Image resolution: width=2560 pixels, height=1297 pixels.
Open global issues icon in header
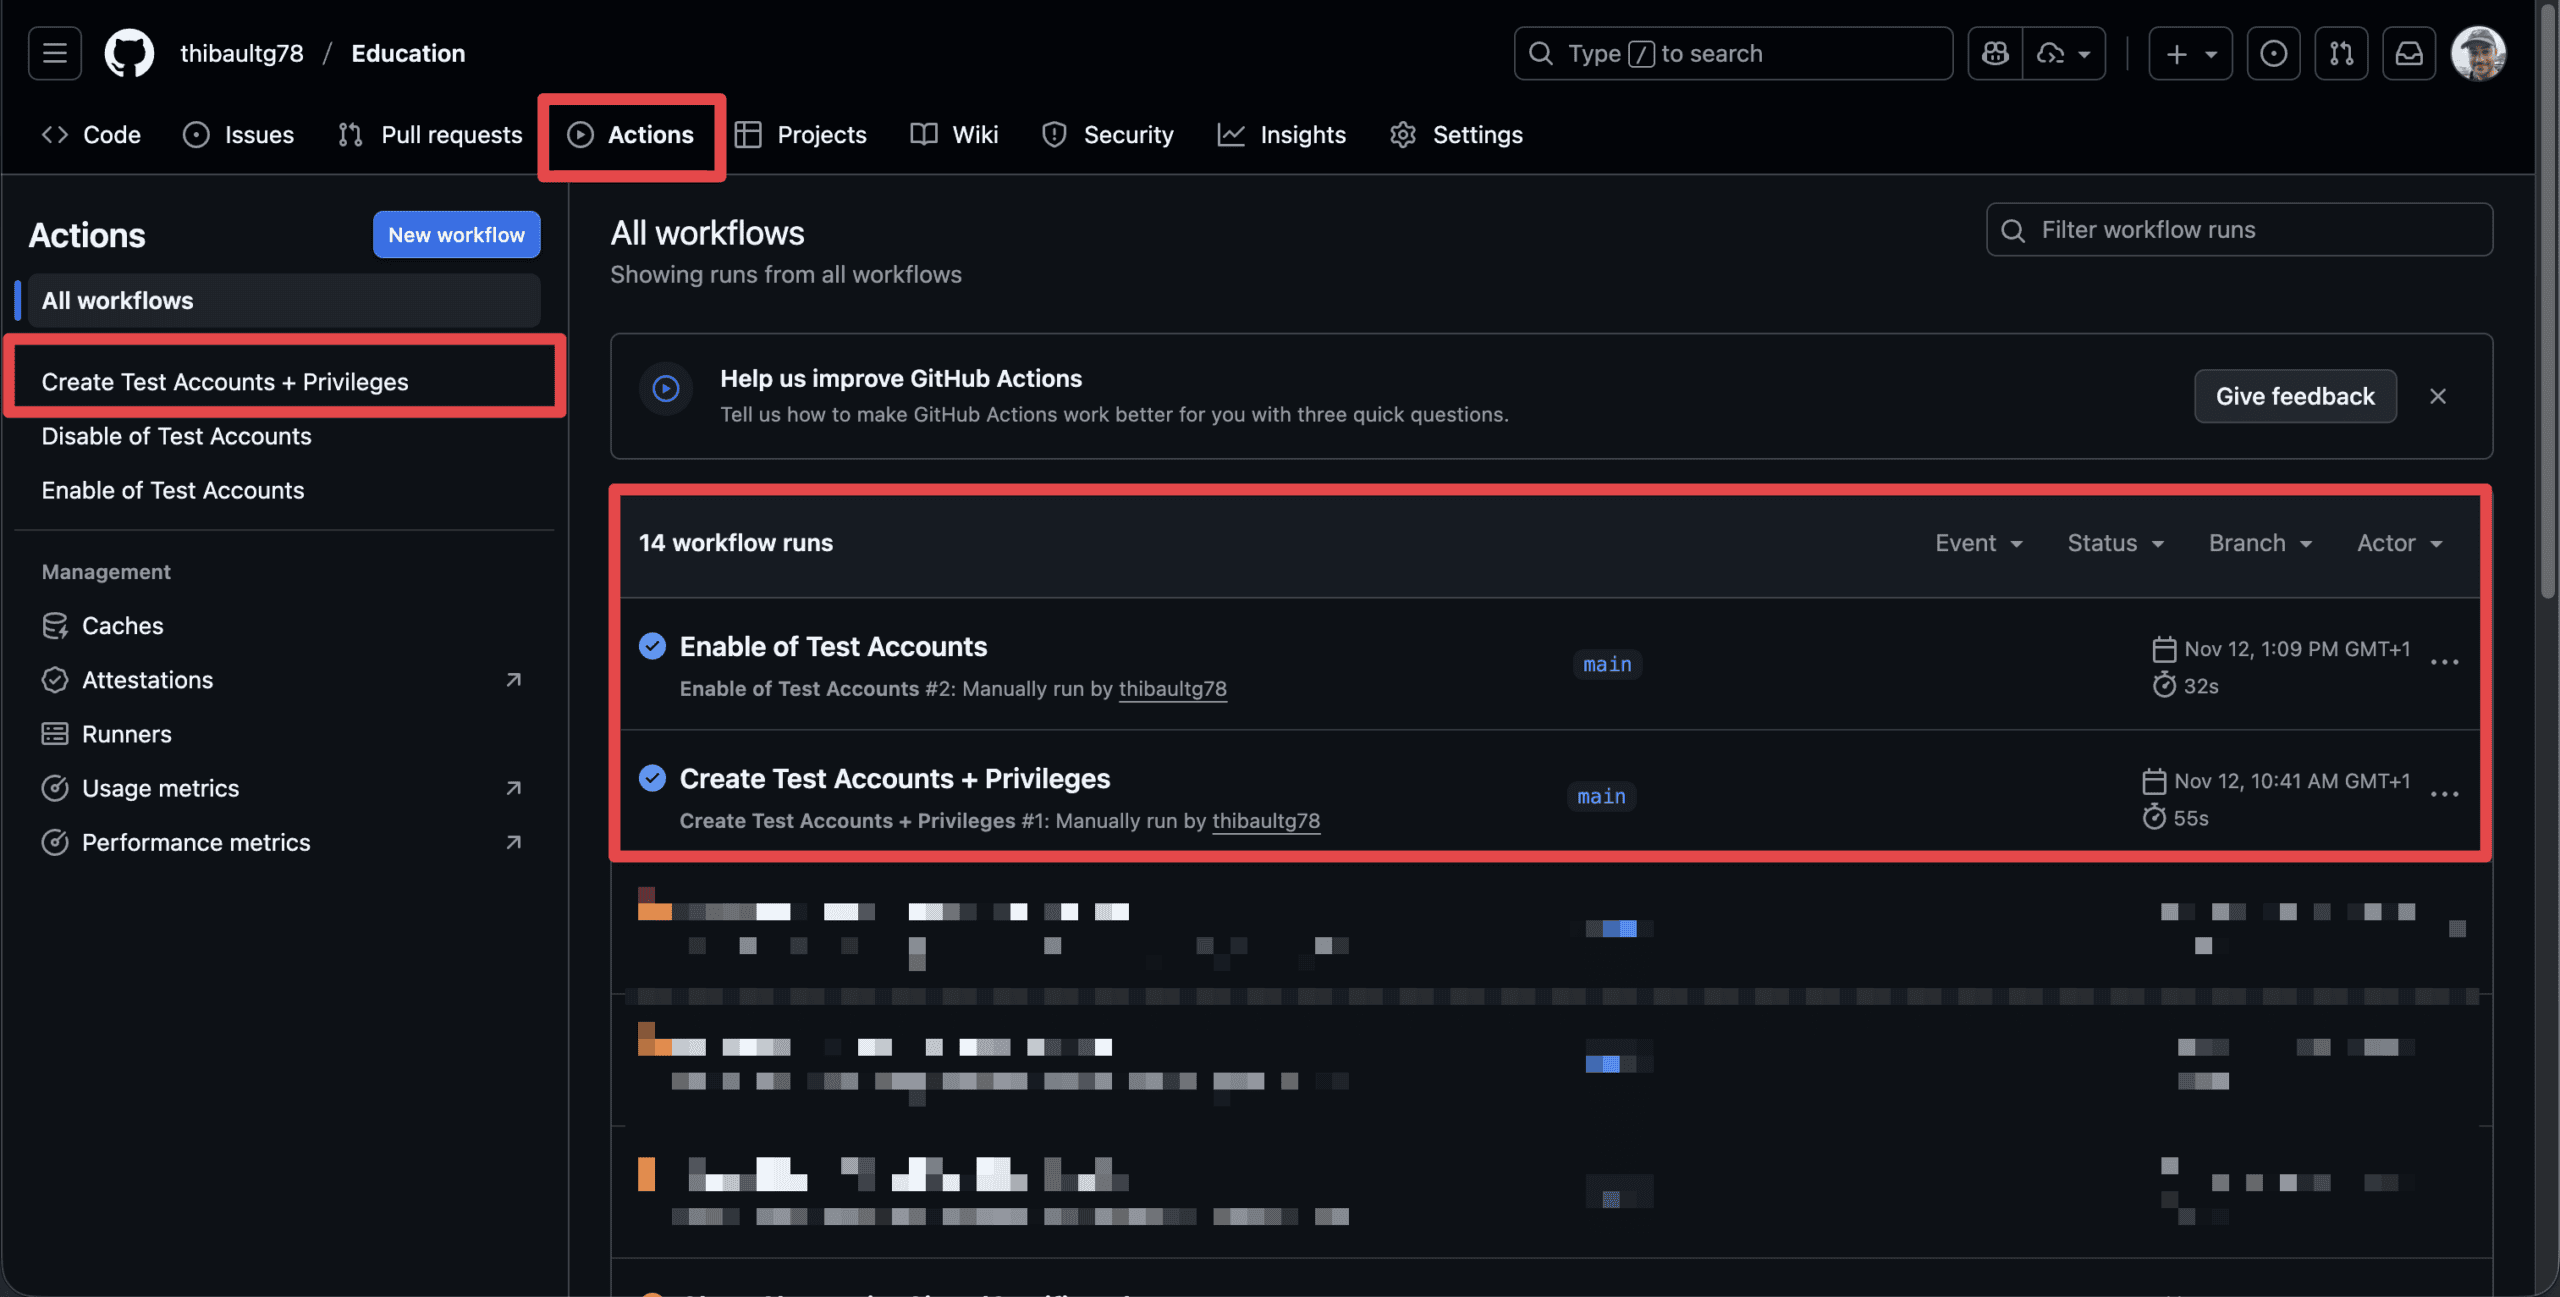click(x=2273, y=53)
